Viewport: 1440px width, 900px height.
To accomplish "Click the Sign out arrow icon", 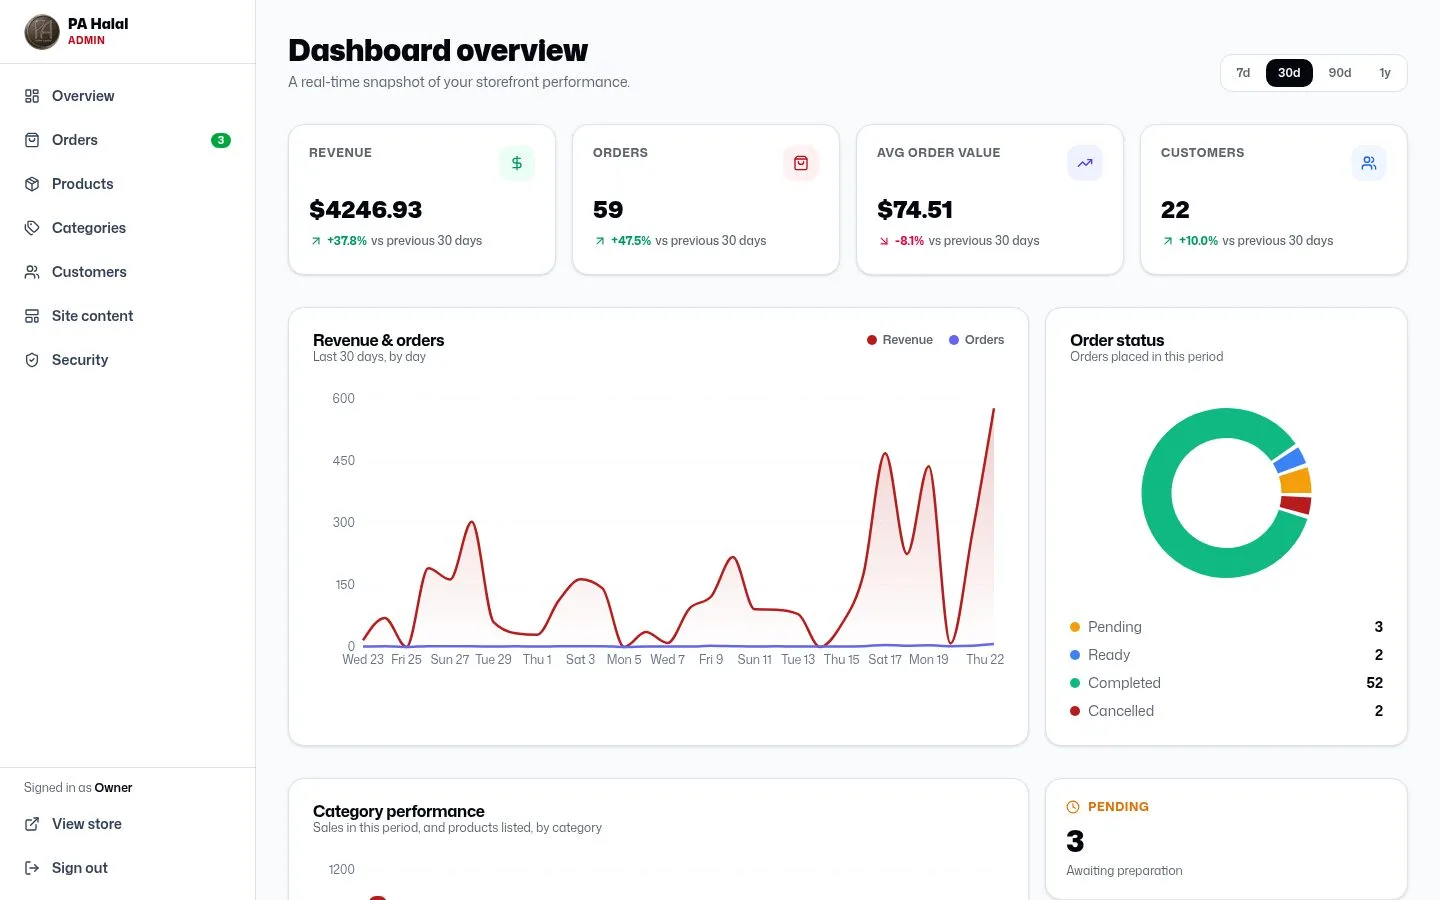I will 32,868.
